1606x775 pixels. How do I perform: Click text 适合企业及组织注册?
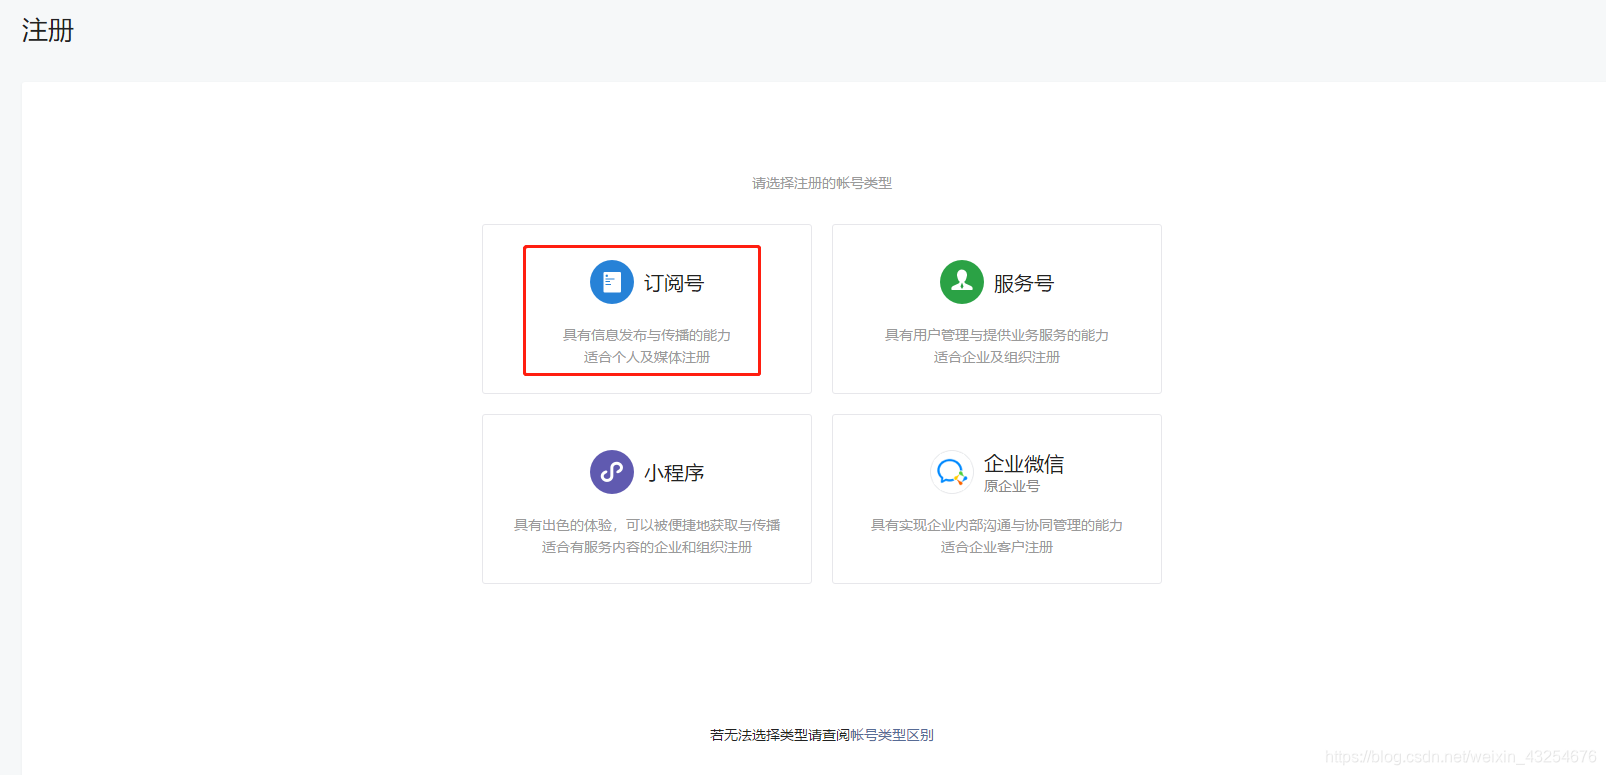tap(997, 357)
